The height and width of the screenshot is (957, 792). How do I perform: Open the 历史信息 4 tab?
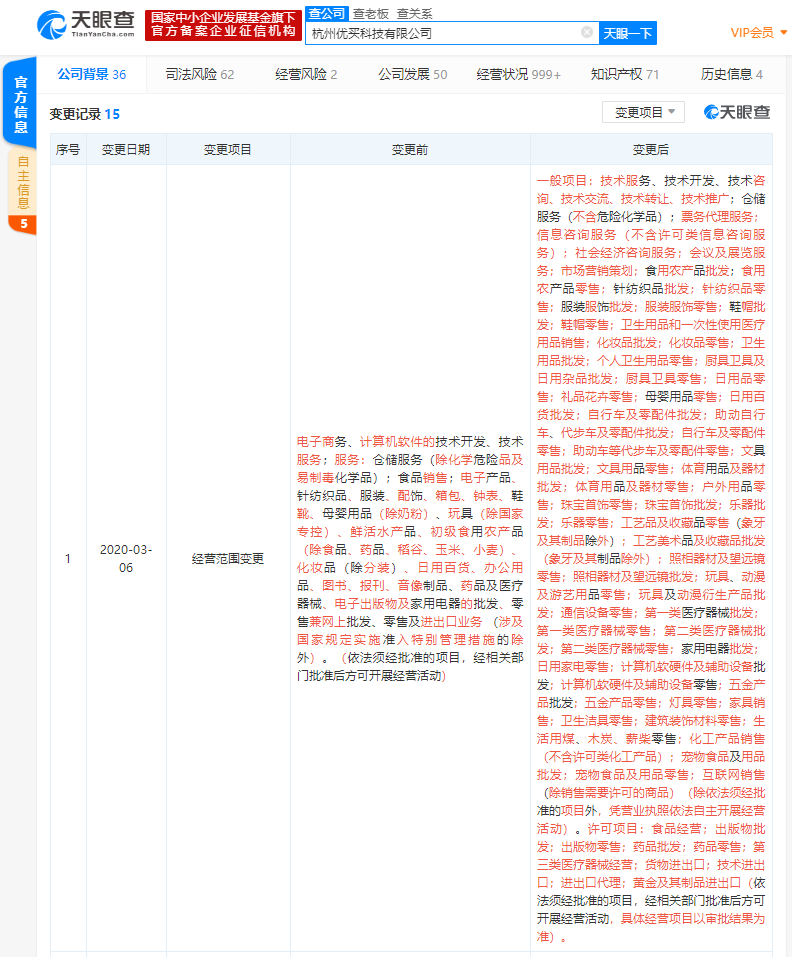(731, 74)
